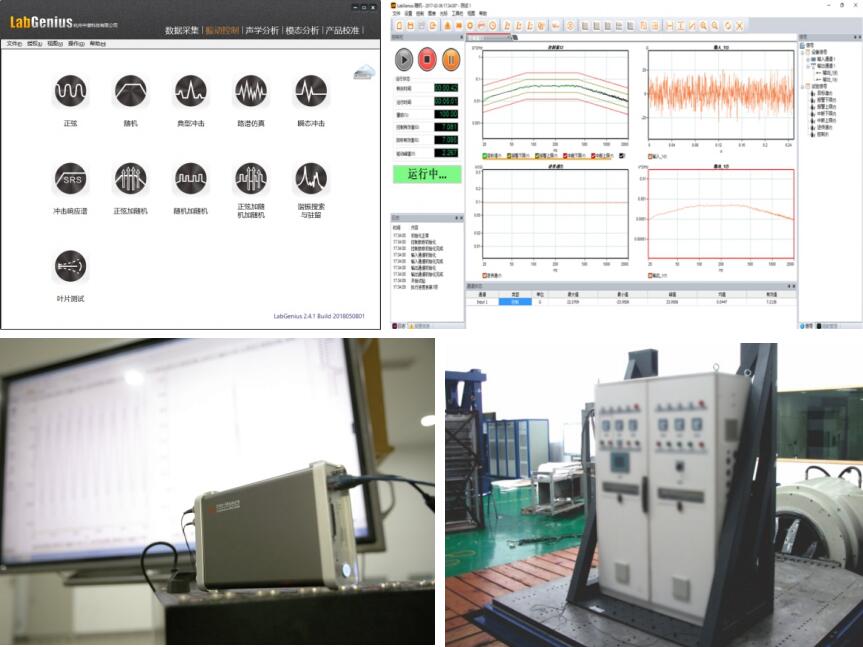Click the zoom-out magnifier in the chart toolbar
Screen dimensions: 863x647
715,26
